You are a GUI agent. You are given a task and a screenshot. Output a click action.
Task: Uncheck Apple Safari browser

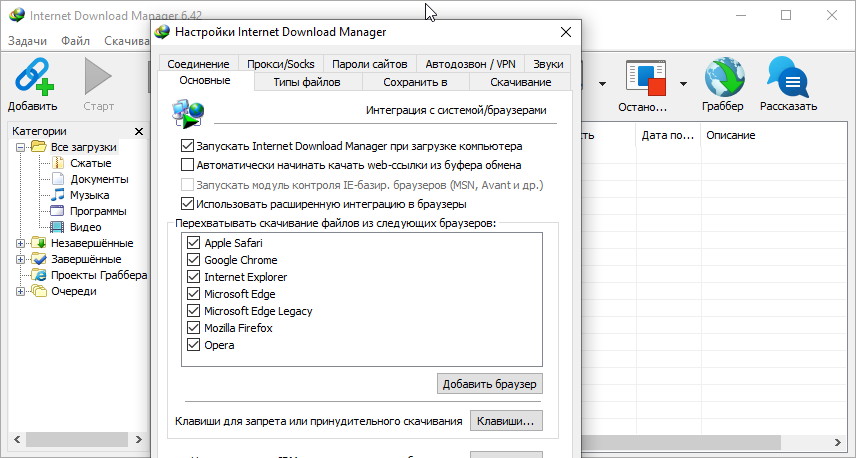193,242
